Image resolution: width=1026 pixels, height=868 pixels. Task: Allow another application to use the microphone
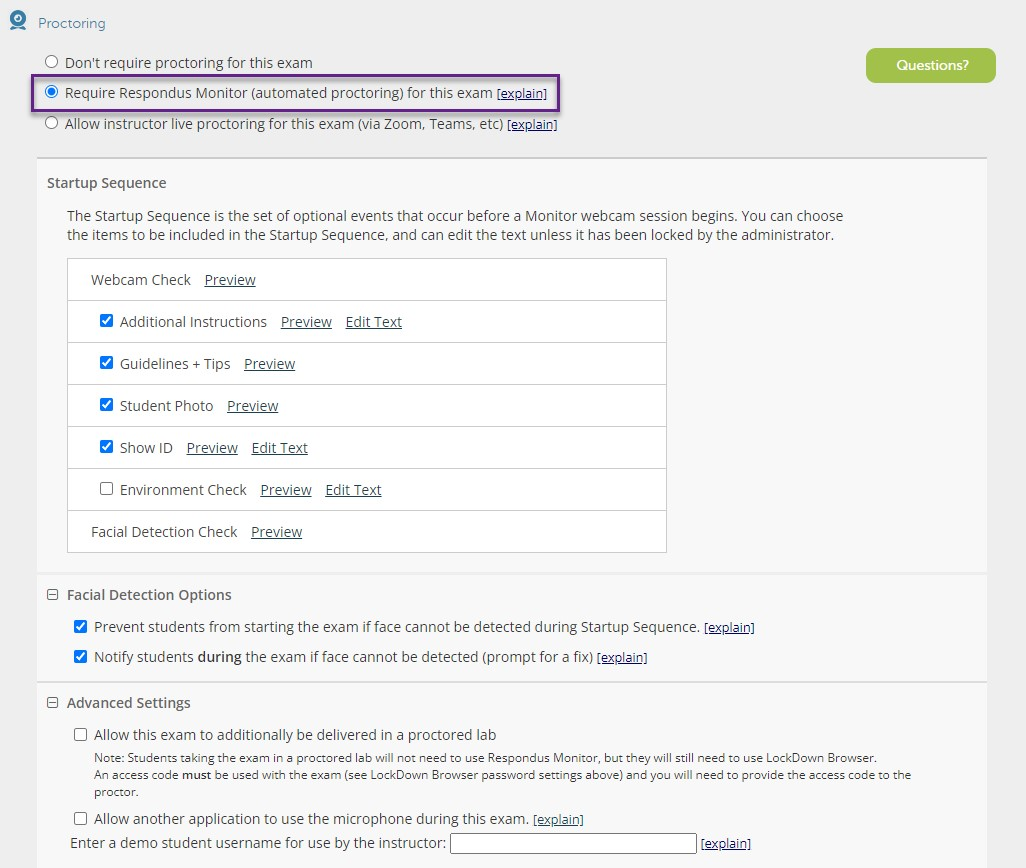(x=80, y=818)
